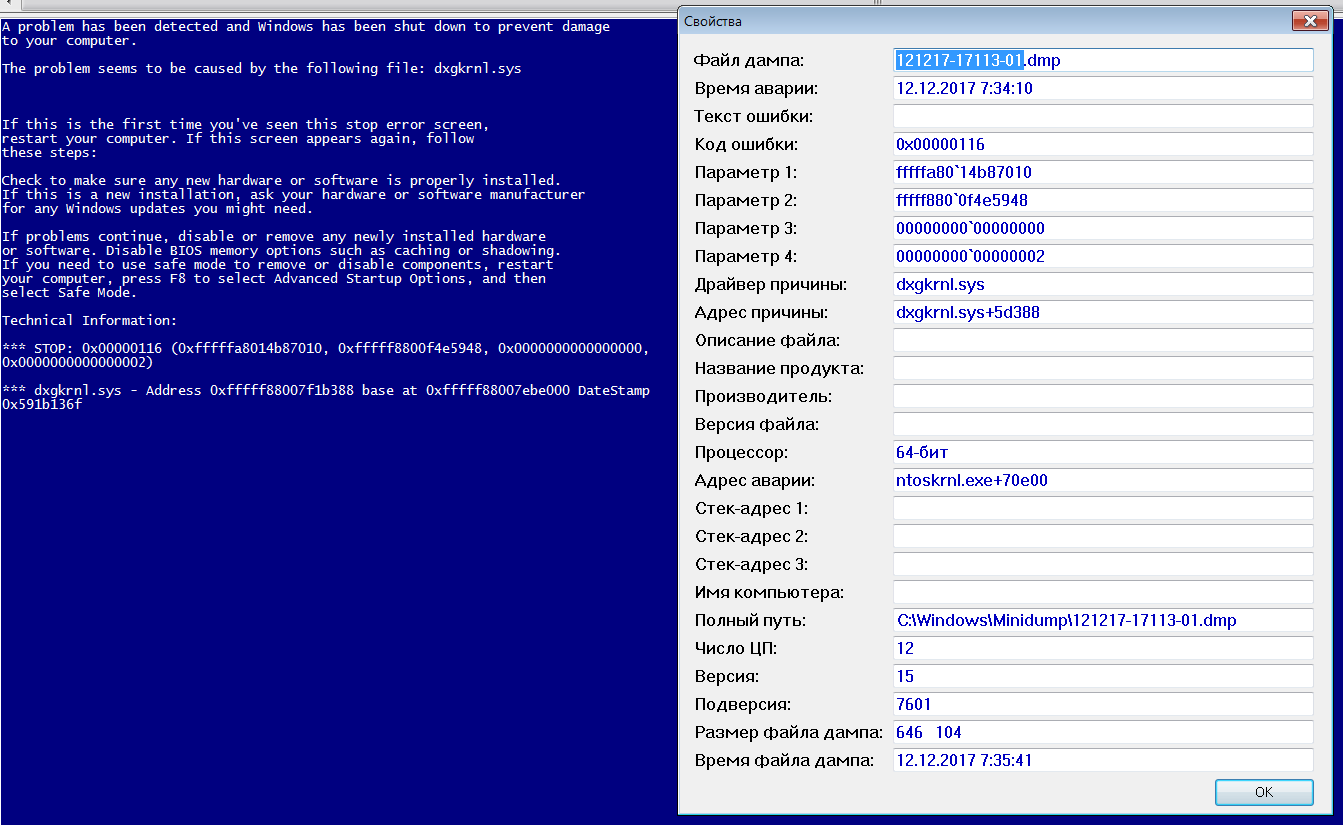Click the "for any Windows updates" text line

tap(157, 208)
